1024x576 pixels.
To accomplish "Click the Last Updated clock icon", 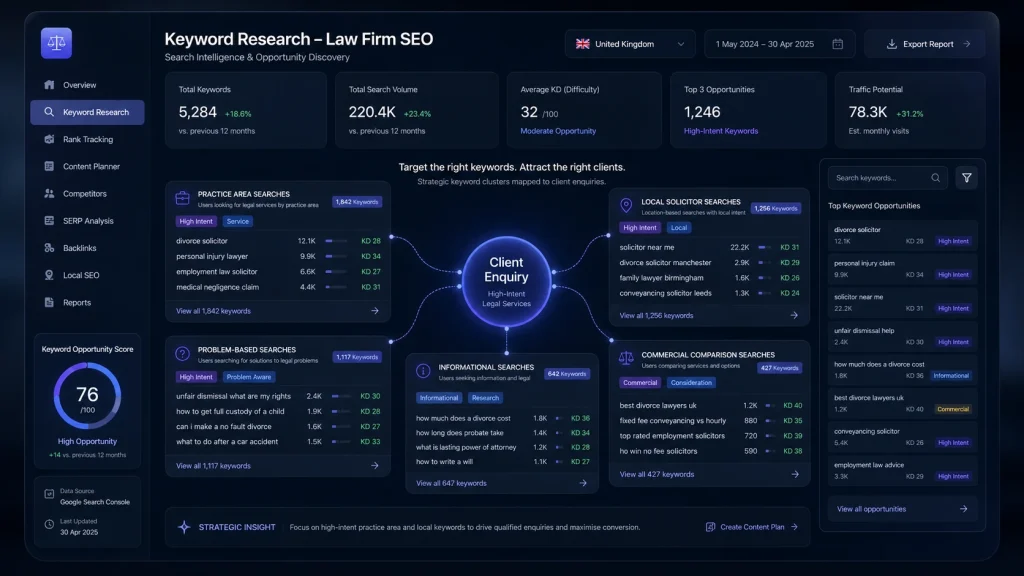I will [49, 524].
